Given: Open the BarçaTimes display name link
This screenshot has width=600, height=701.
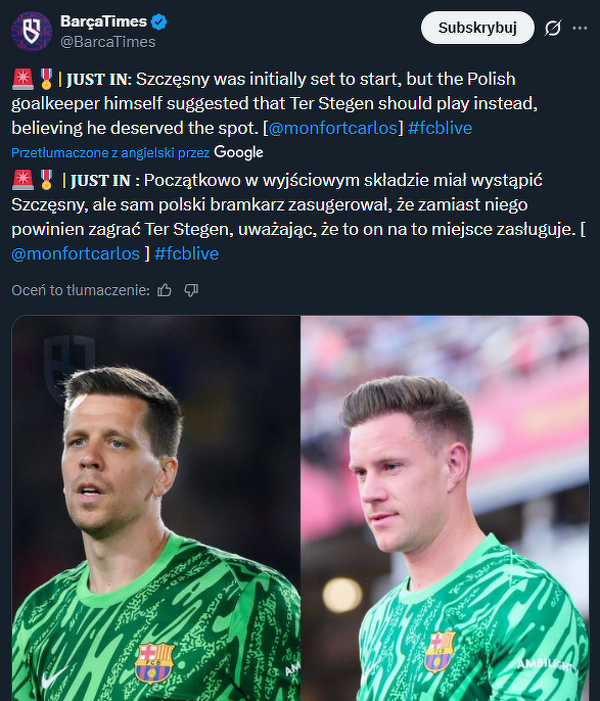Looking at the screenshot, I should (103, 21).
